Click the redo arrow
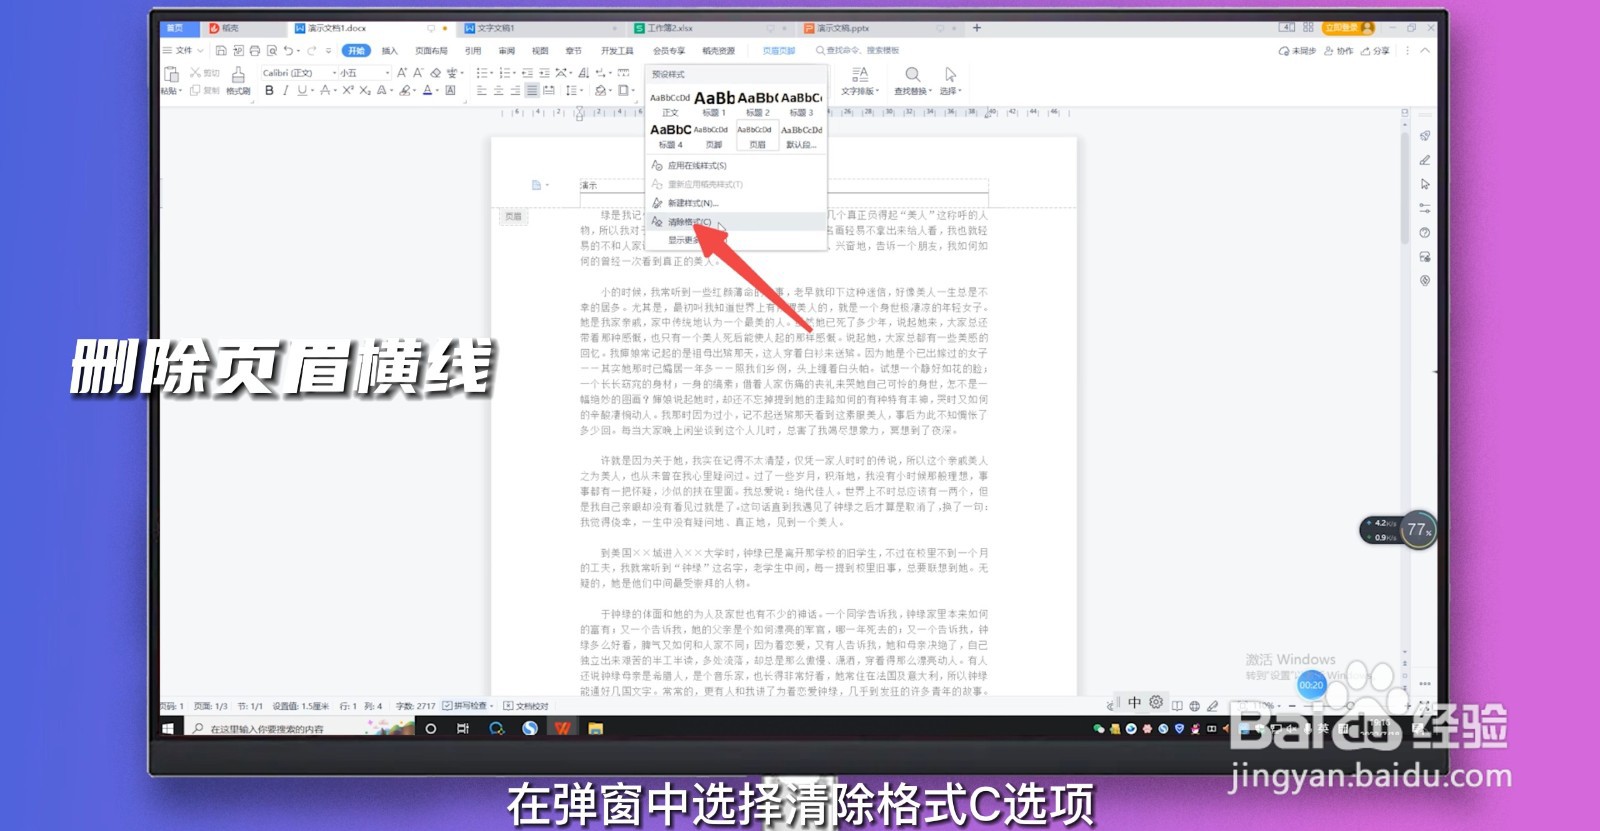The width and height of the screenshot is (1600, 831). [x=312, y=50]
